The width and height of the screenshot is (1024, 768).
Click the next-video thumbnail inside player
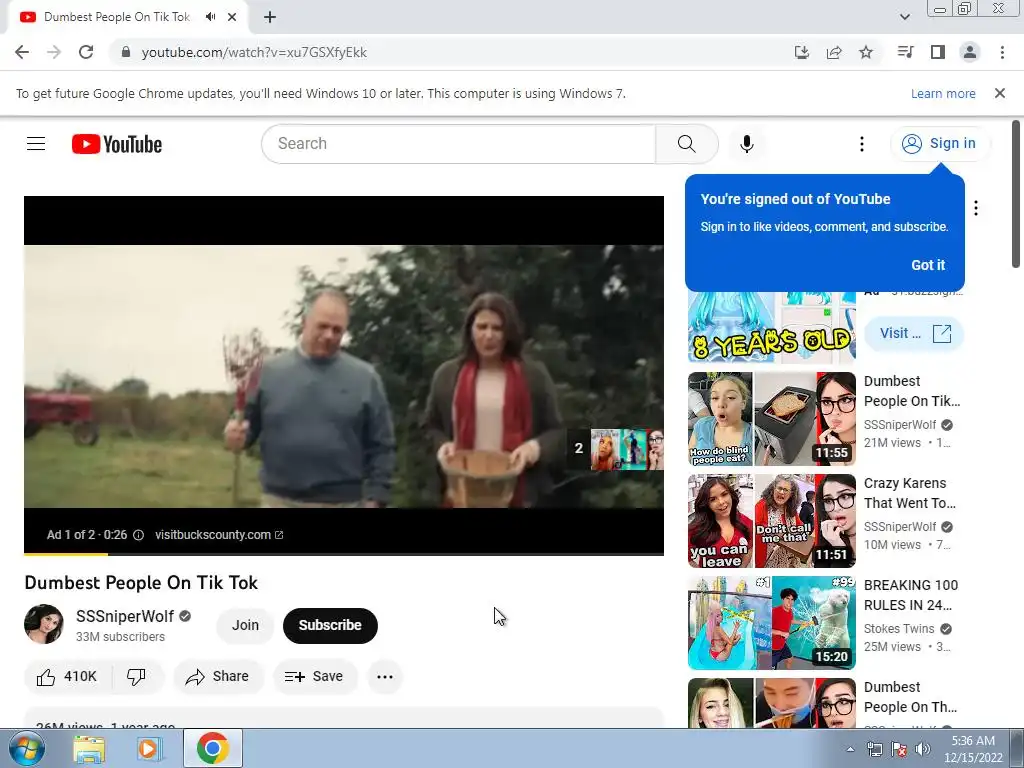[x=627, y=449]
